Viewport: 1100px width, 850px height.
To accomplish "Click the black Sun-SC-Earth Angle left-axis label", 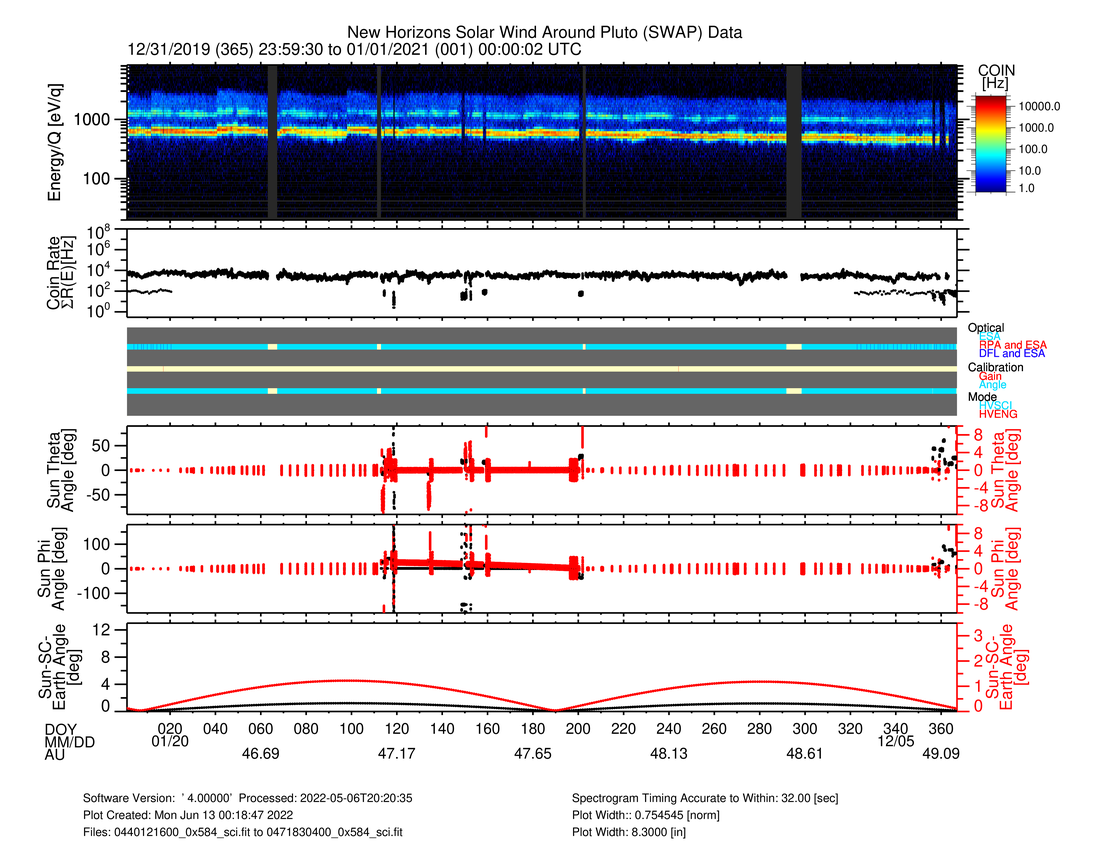I will coord(62,668).
